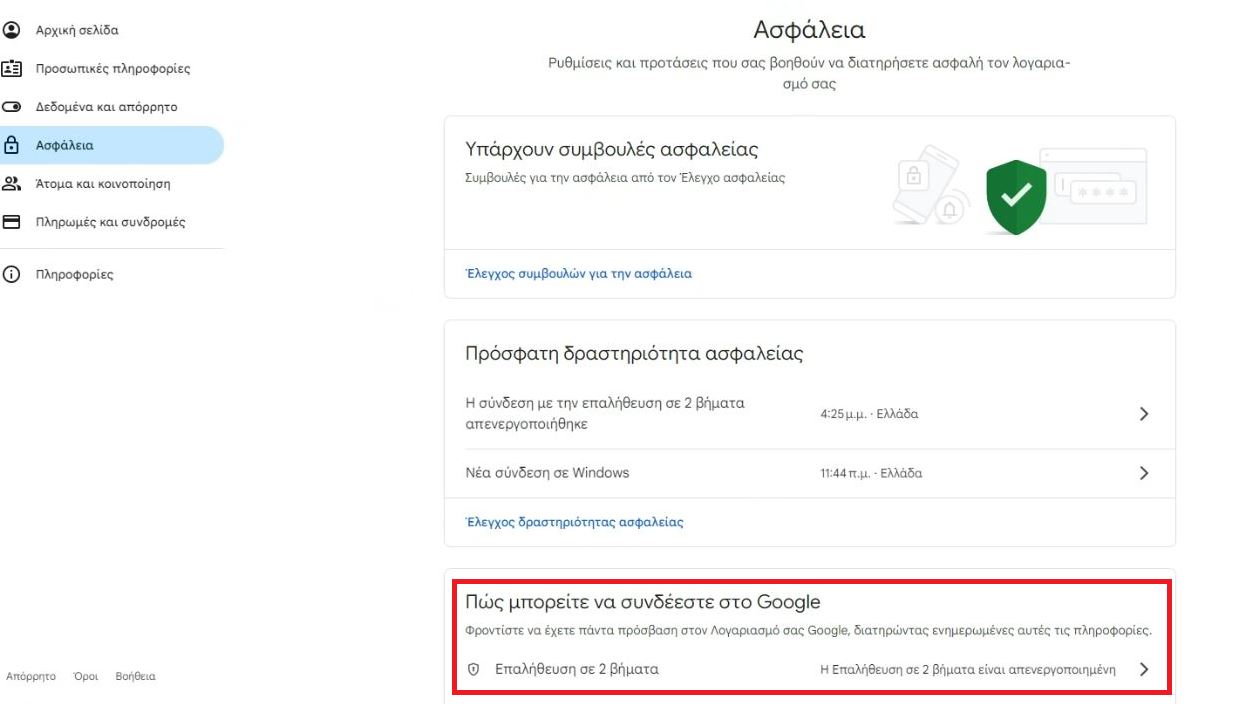
Task: Click the shield icon beside Επαλήθευση σε 2 βήματα
Action: pos(474,669)
